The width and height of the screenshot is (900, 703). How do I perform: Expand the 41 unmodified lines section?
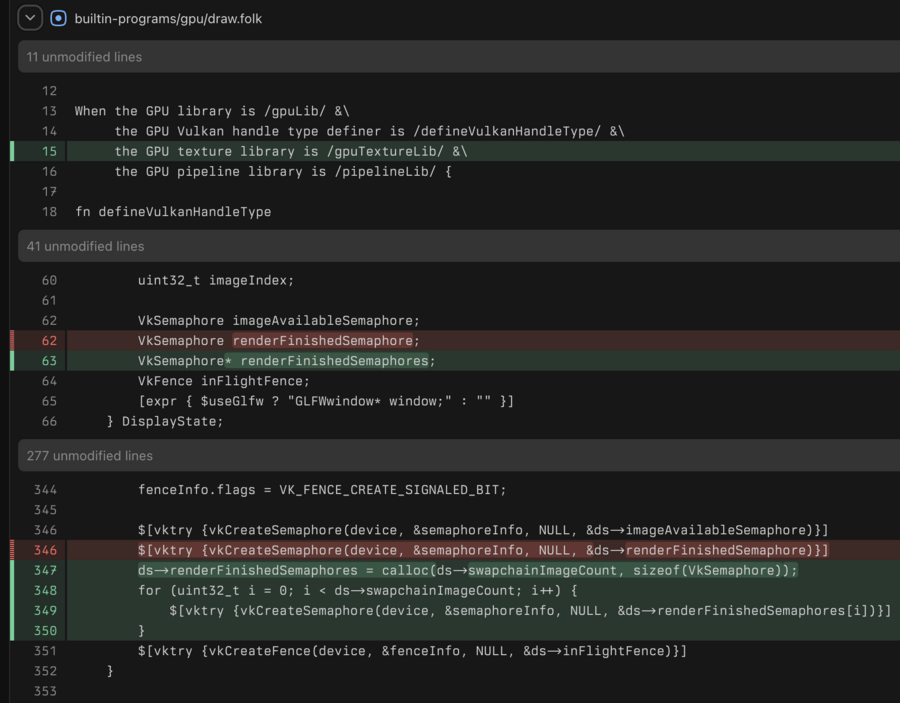click(459, 246)
